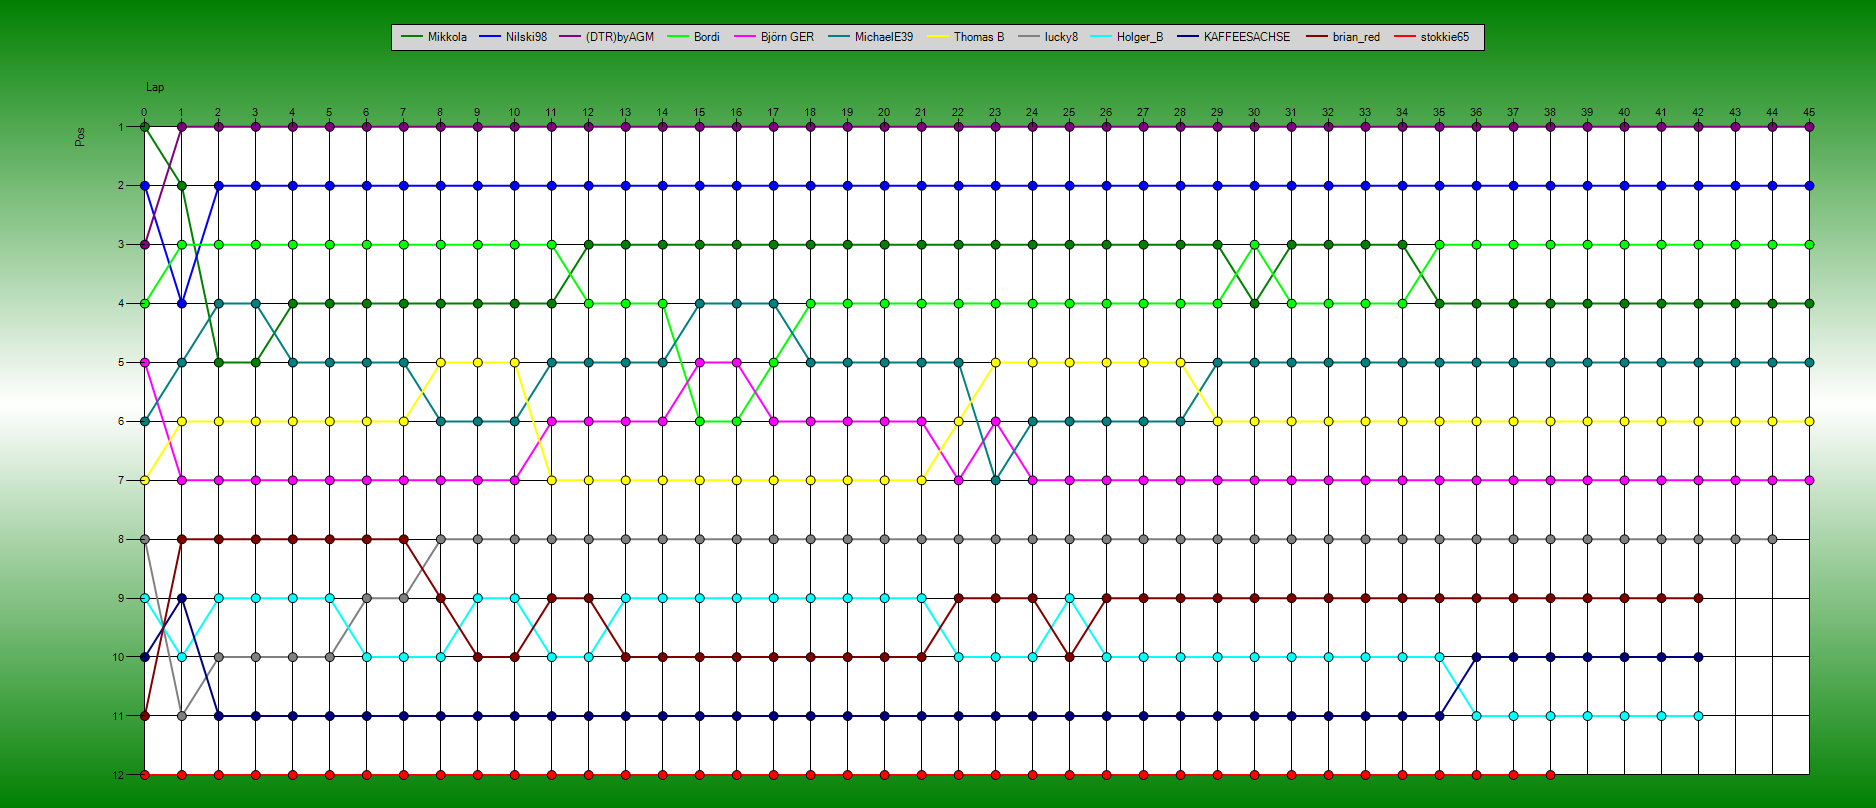Click the KAFFEESACHSE legend label
1876x808 pixels.
1246,37
